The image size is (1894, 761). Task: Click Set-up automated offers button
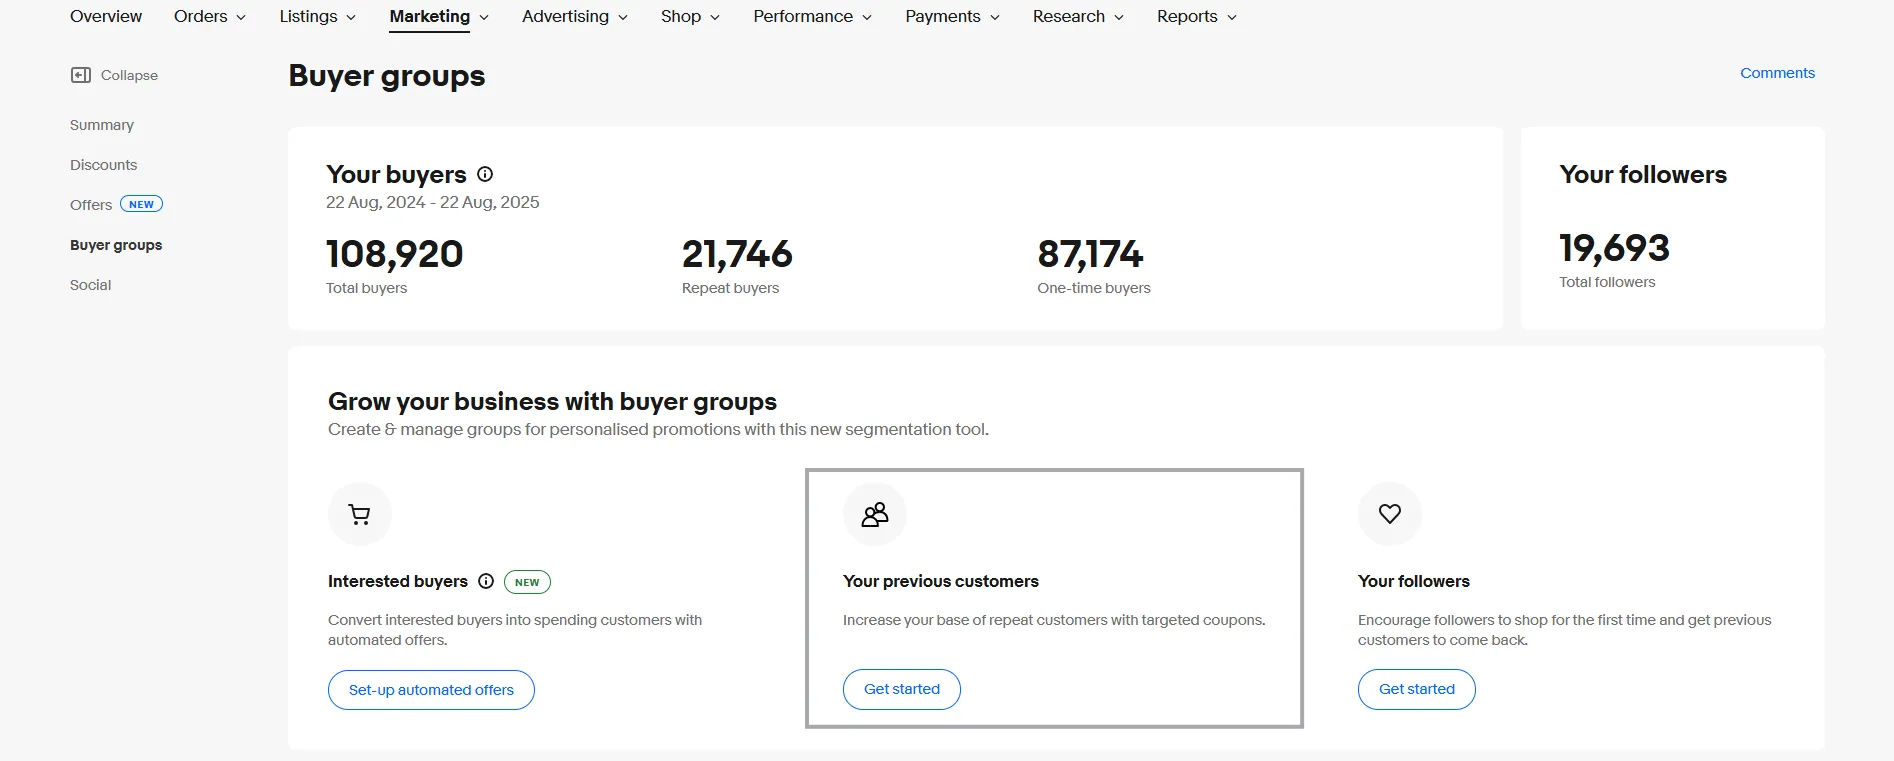431,690
